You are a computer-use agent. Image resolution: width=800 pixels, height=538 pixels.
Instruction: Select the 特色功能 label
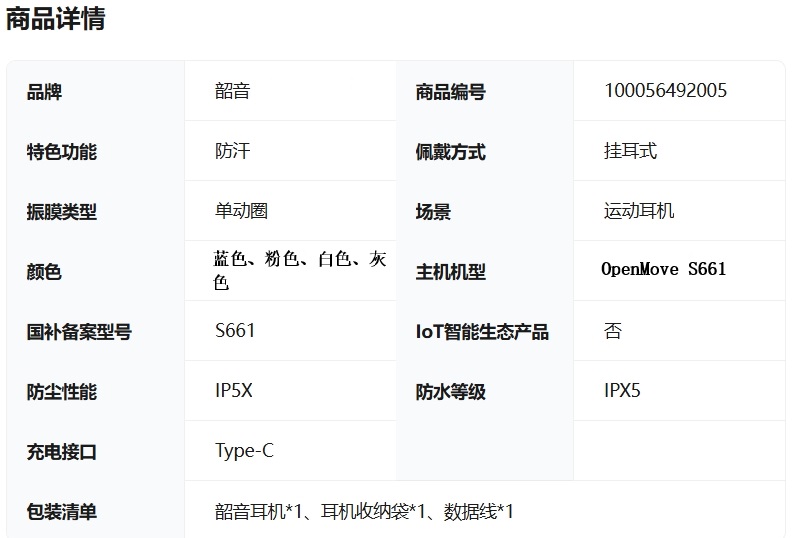click(x=62, y=152)
